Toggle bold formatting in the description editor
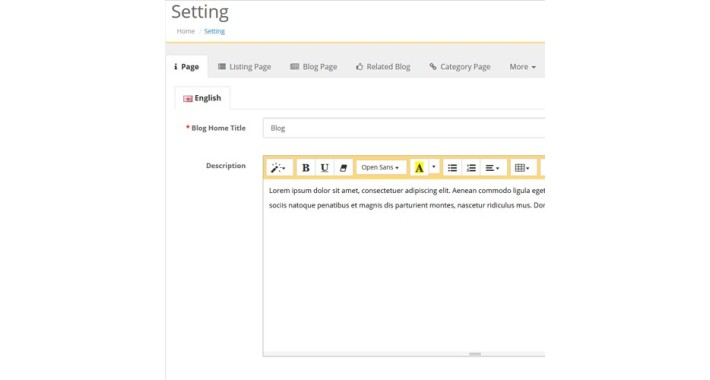This screenshot has height=380, width=710. pyautogui.click(x=306, y=168)
